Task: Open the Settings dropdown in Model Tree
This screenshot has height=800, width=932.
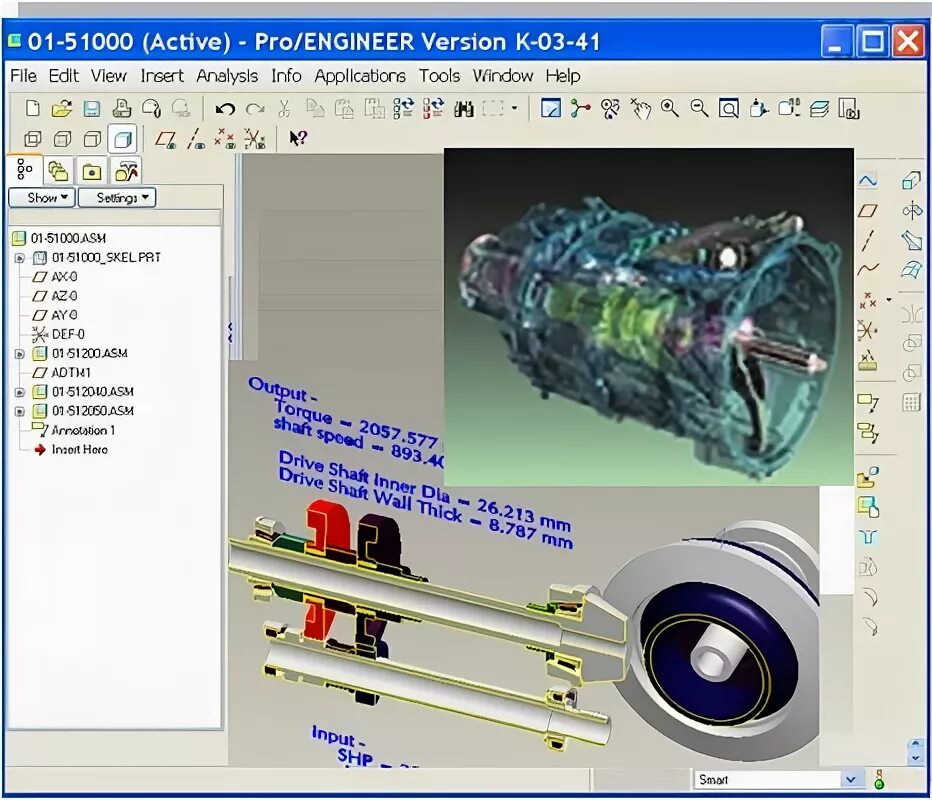Action: (x=116, y=197)
